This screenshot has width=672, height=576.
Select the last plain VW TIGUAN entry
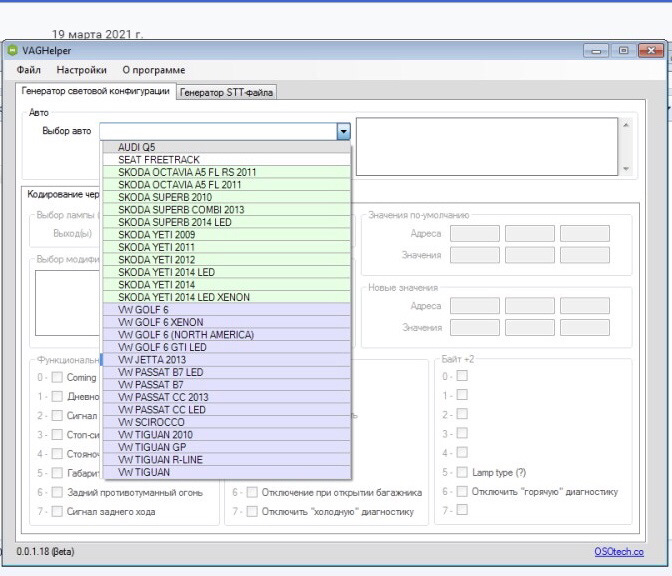(227, 472)
